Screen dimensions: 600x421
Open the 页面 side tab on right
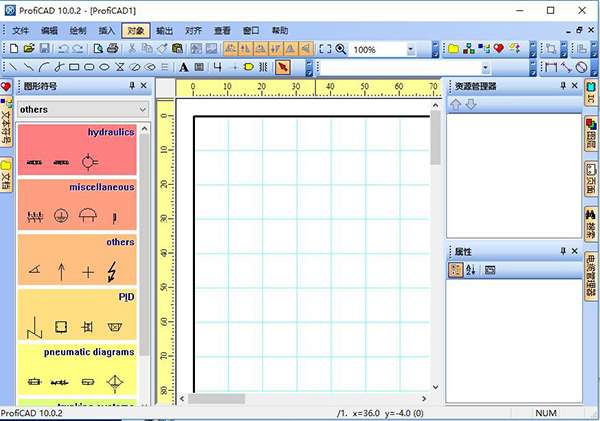(591, 179)
